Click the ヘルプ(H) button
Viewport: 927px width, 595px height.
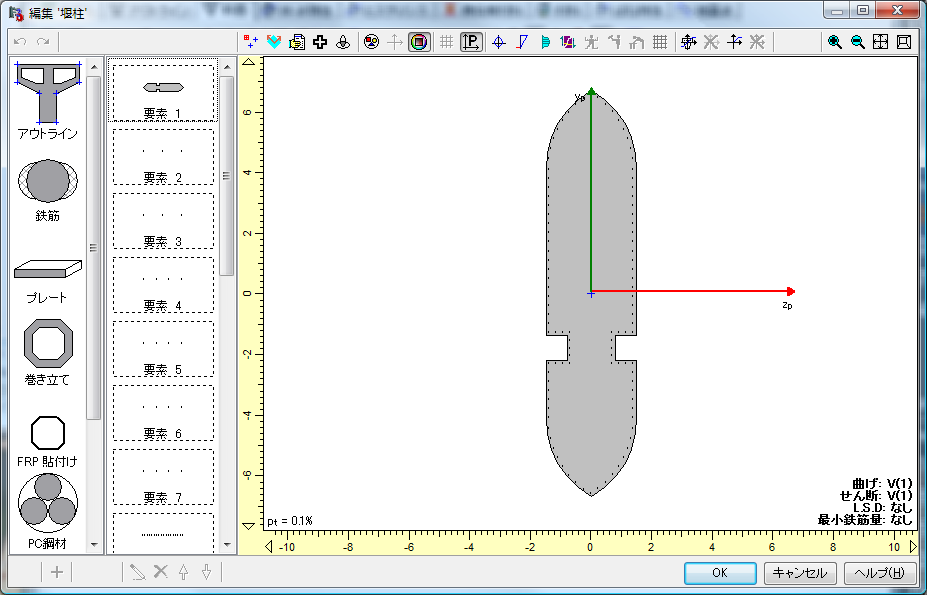pyautogui.click(x=880, y=573)
